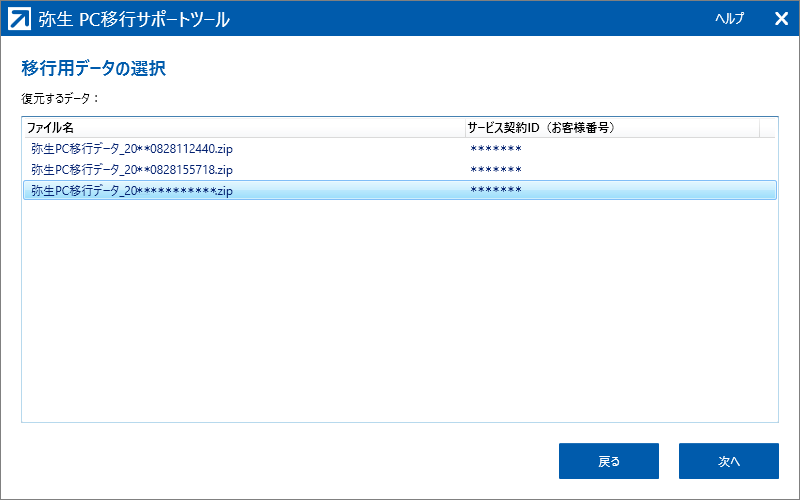Click the 弥生 PC移行サポートツール title text

(x=145, y=18)
